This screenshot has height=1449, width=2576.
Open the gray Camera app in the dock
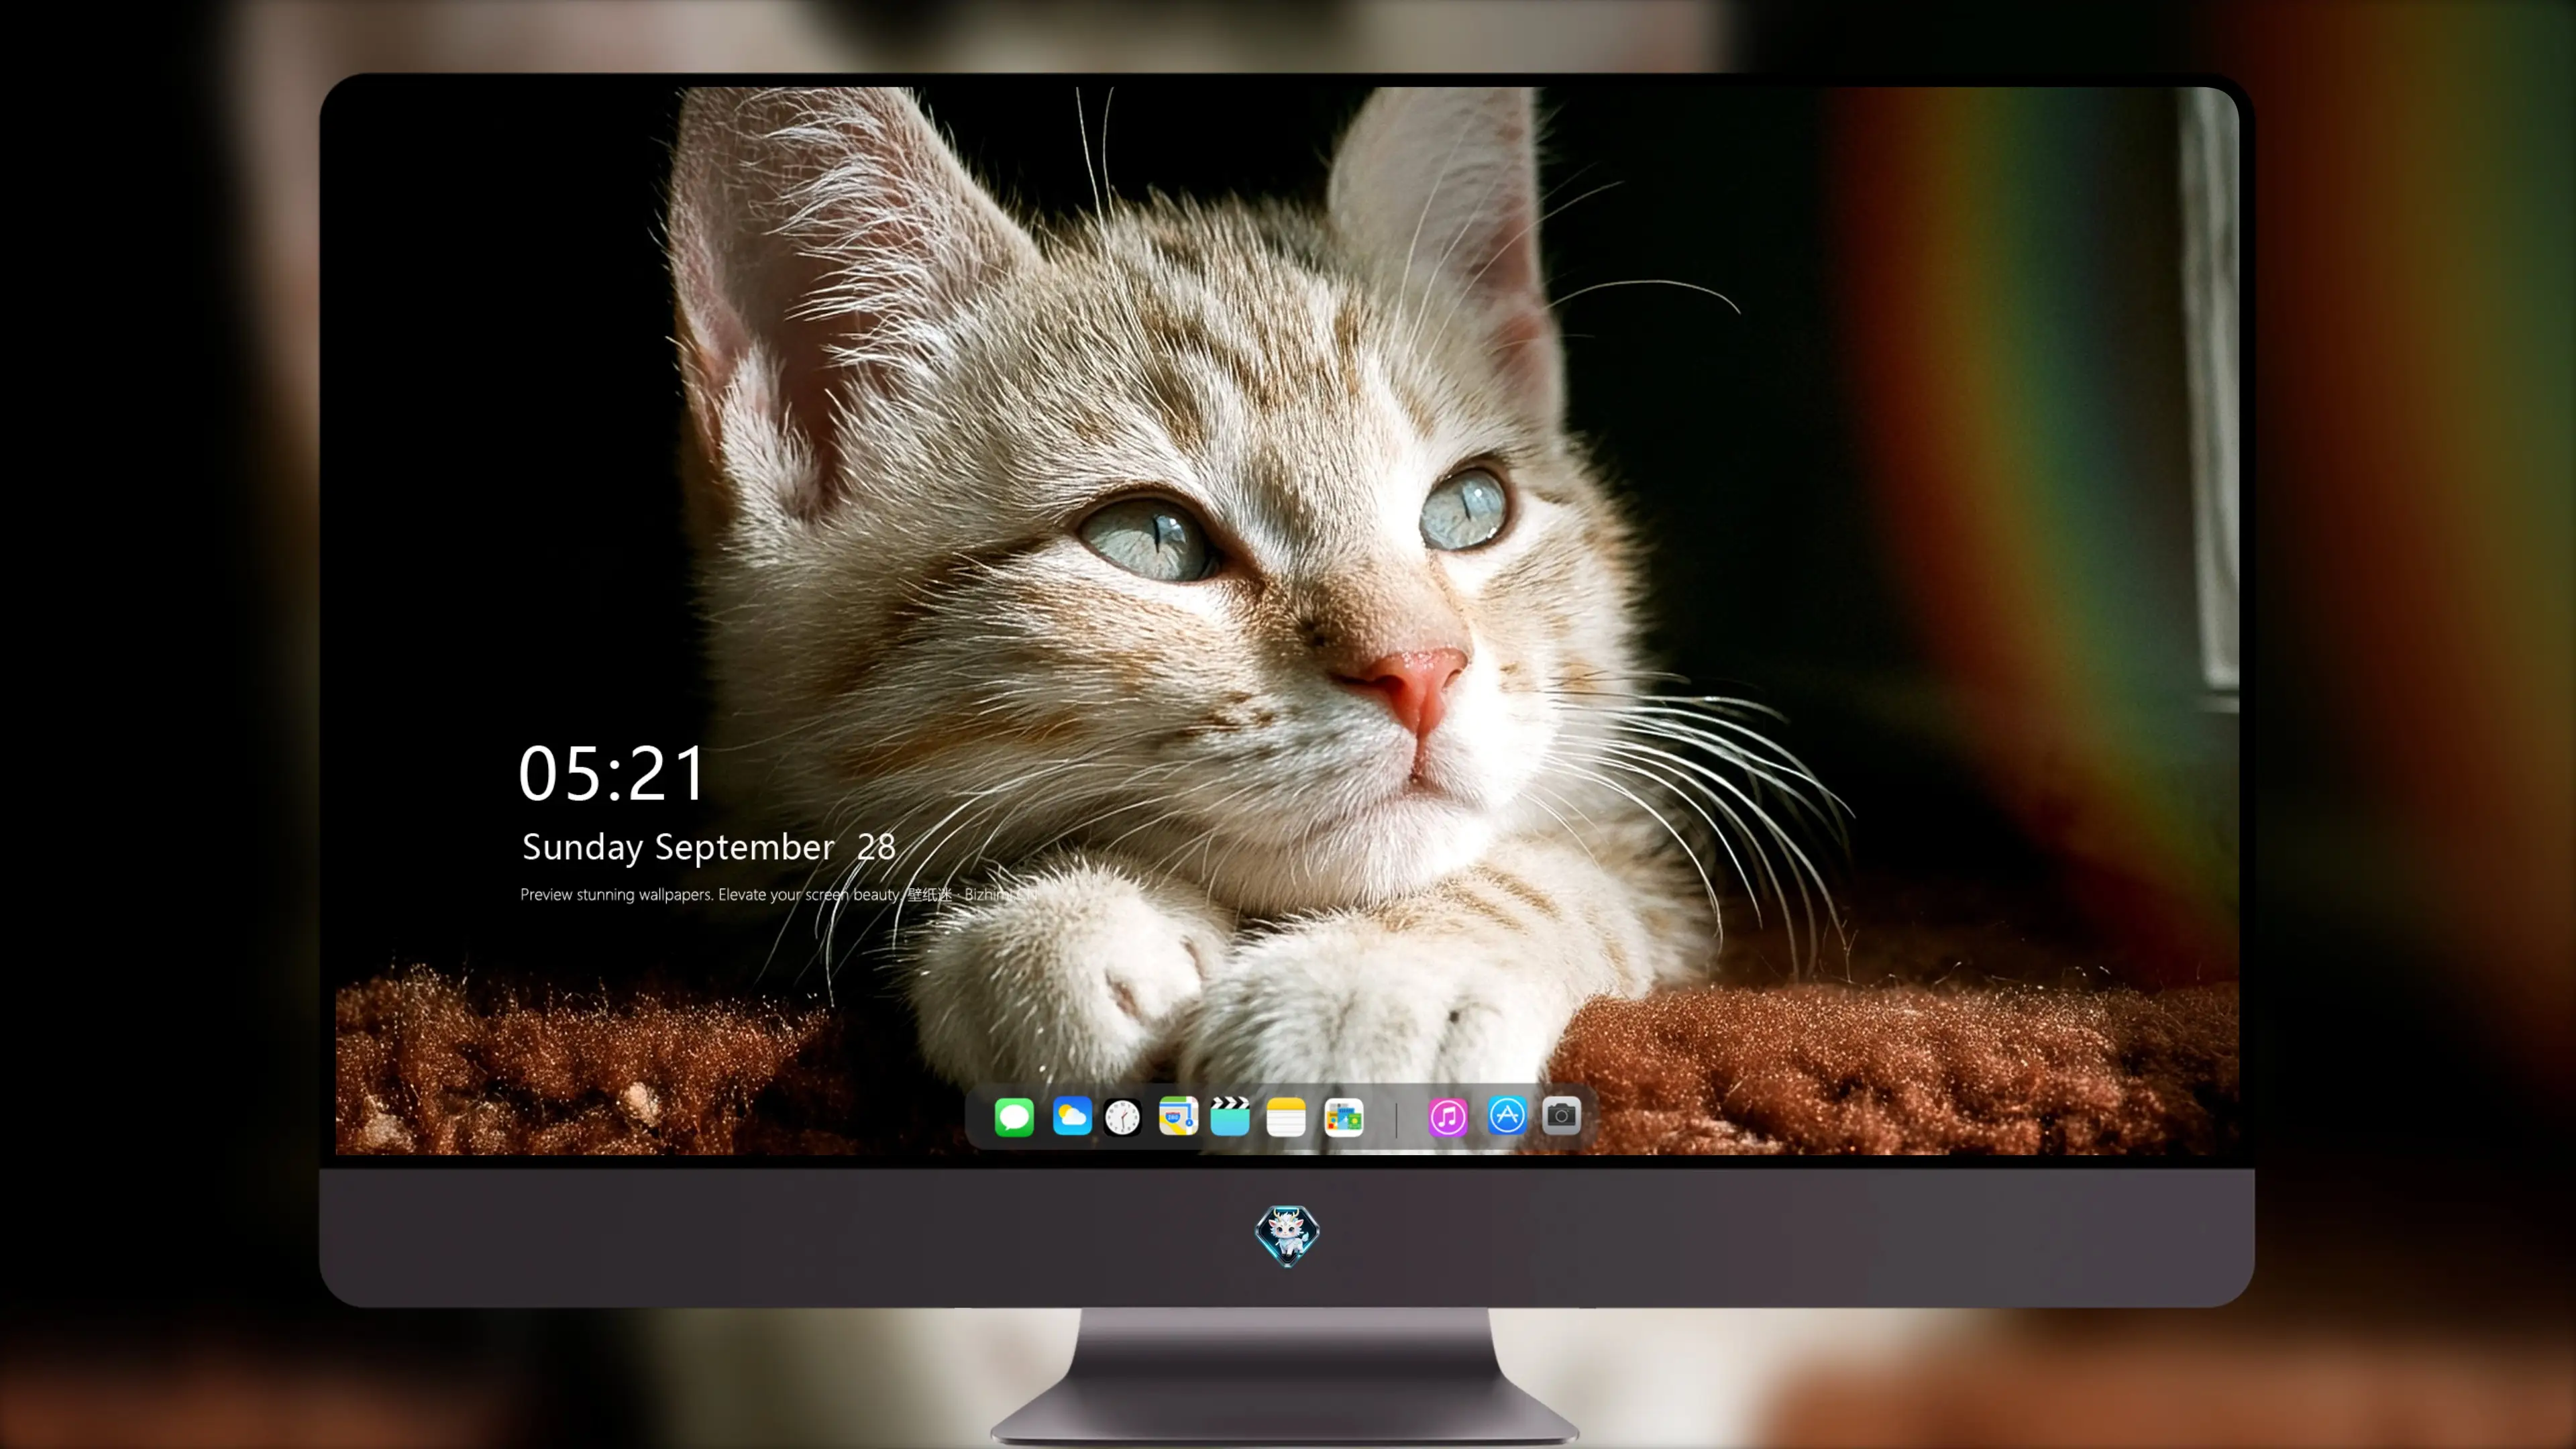click(1561, 1116)
